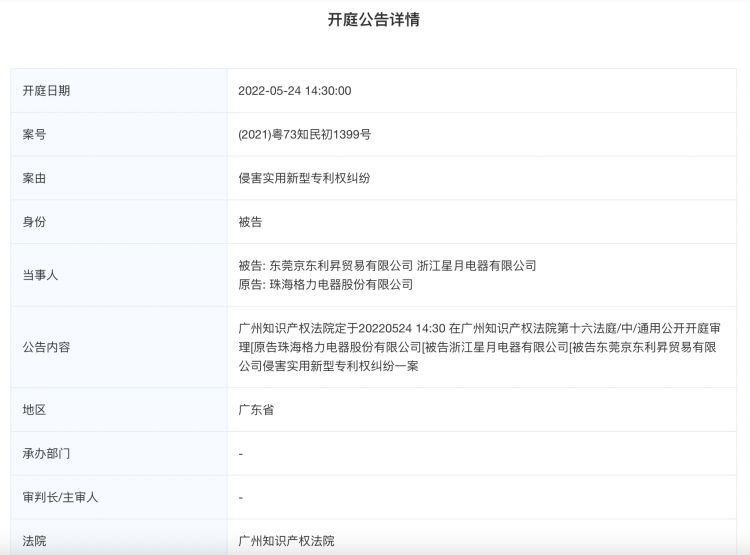Image resolution: width=750 pixels, height=555 pixels.
Task: Click the 被告 identity value
Action: pyautogui.click(x=250, y=222)
